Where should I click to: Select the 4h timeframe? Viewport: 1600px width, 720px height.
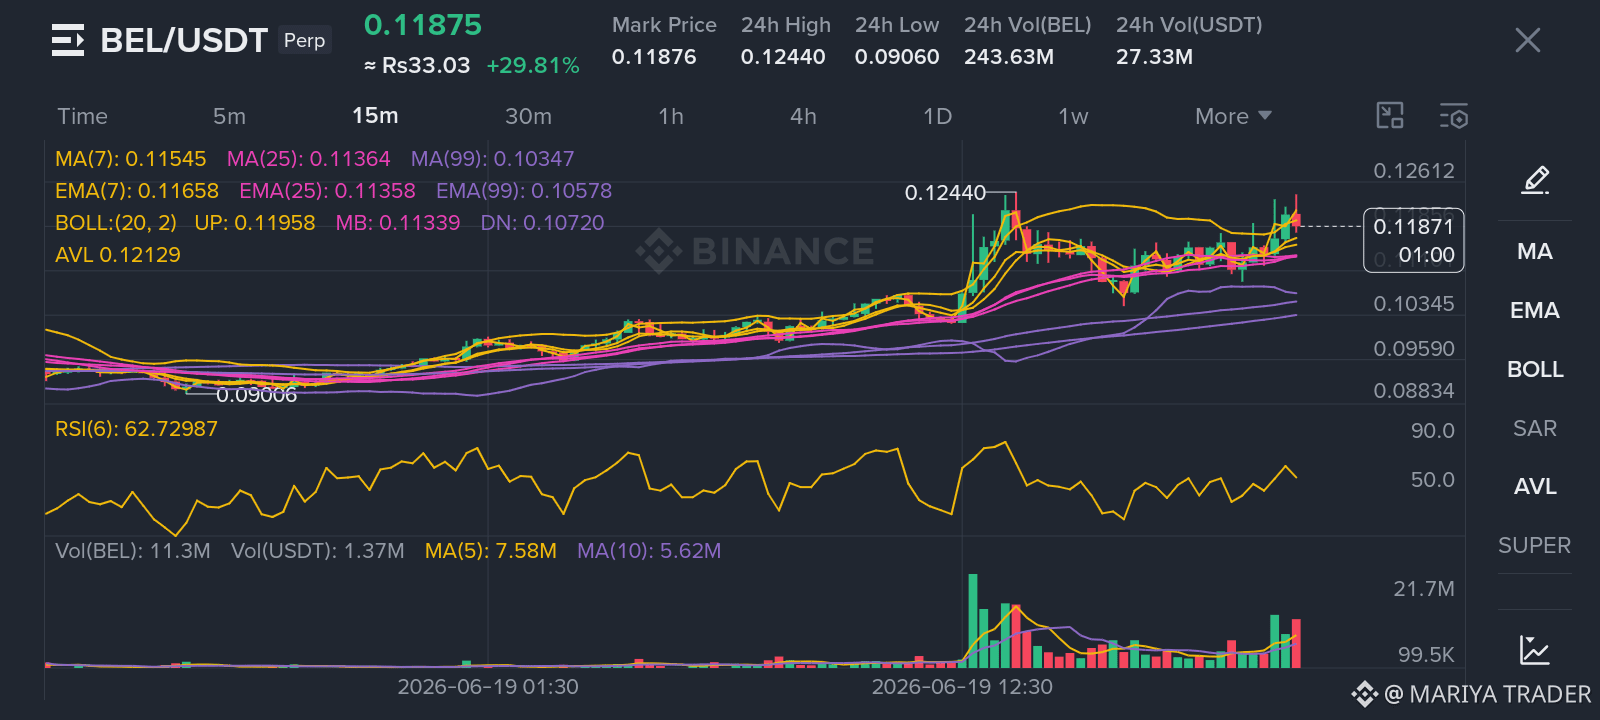click(803, 116)
